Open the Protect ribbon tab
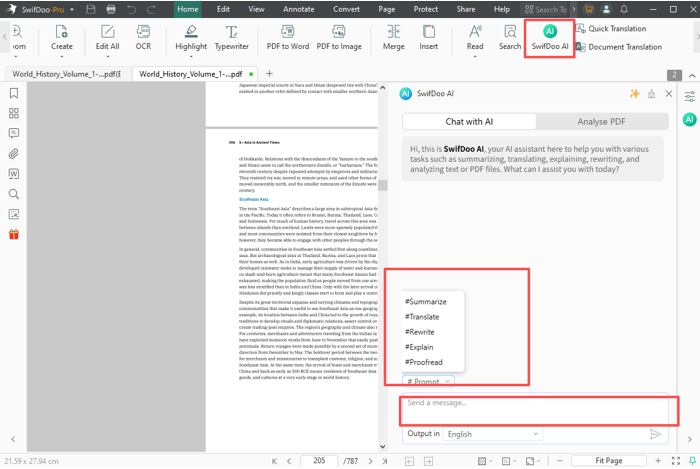 point(426,9)
